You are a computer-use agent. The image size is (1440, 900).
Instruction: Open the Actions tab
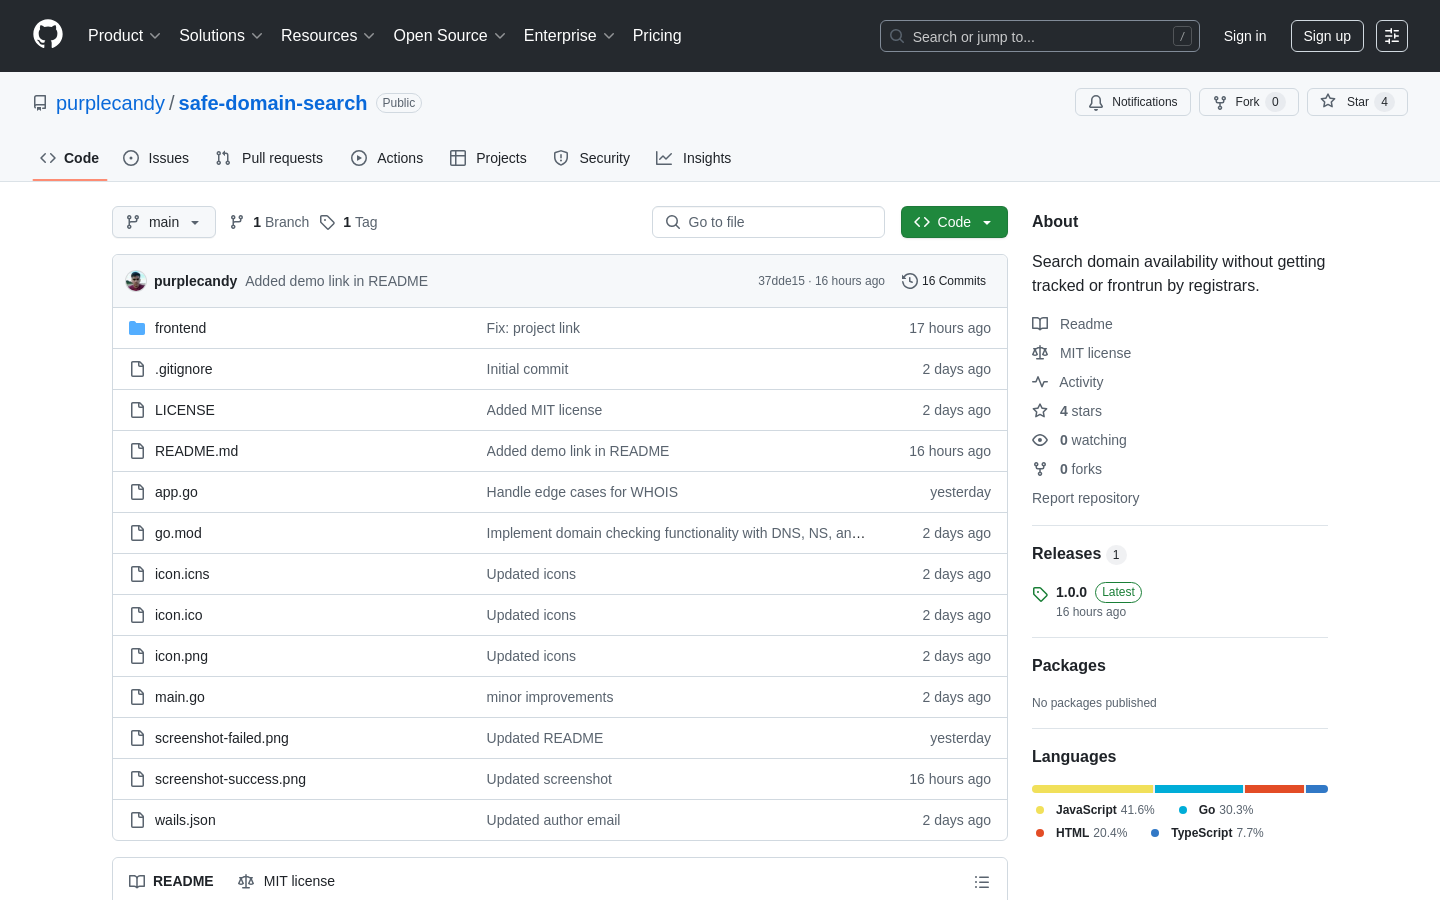387,158
